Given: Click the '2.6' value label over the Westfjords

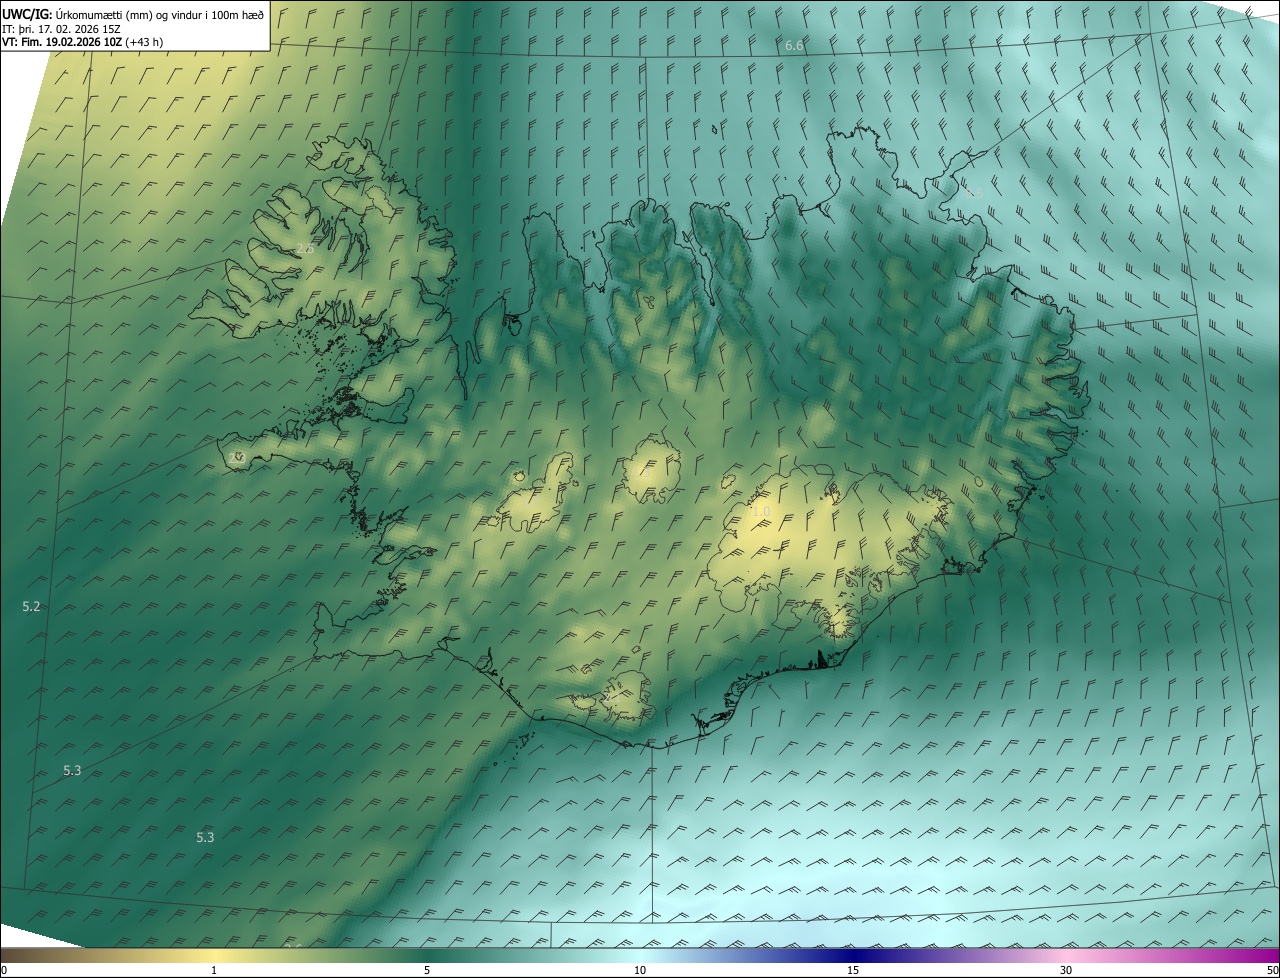Looking at the screenshot, I should tap(304, 248).
